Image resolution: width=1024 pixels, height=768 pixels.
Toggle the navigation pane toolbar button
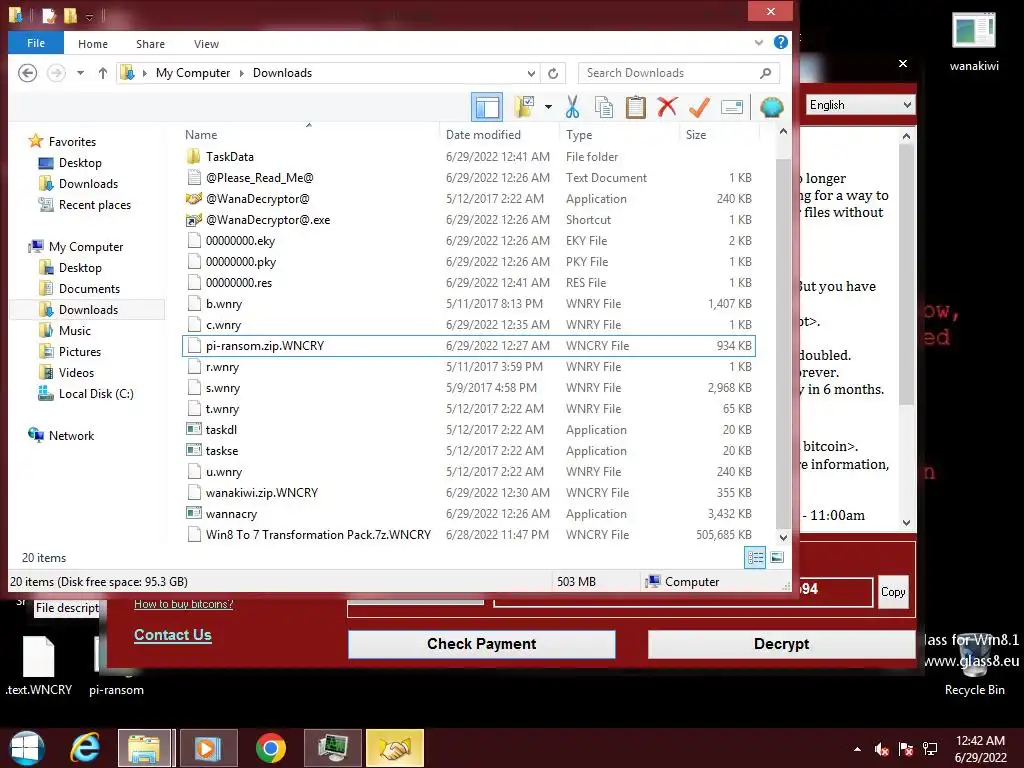click(x=487, y=107)
